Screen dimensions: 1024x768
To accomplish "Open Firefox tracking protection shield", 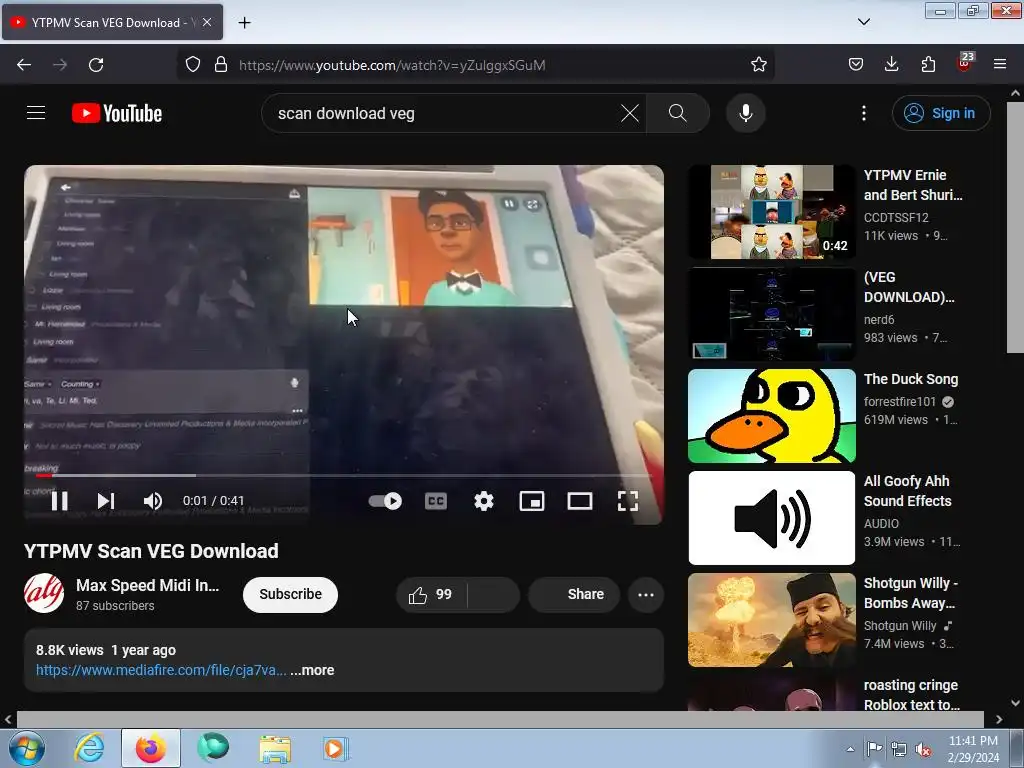I will (193, 65).
